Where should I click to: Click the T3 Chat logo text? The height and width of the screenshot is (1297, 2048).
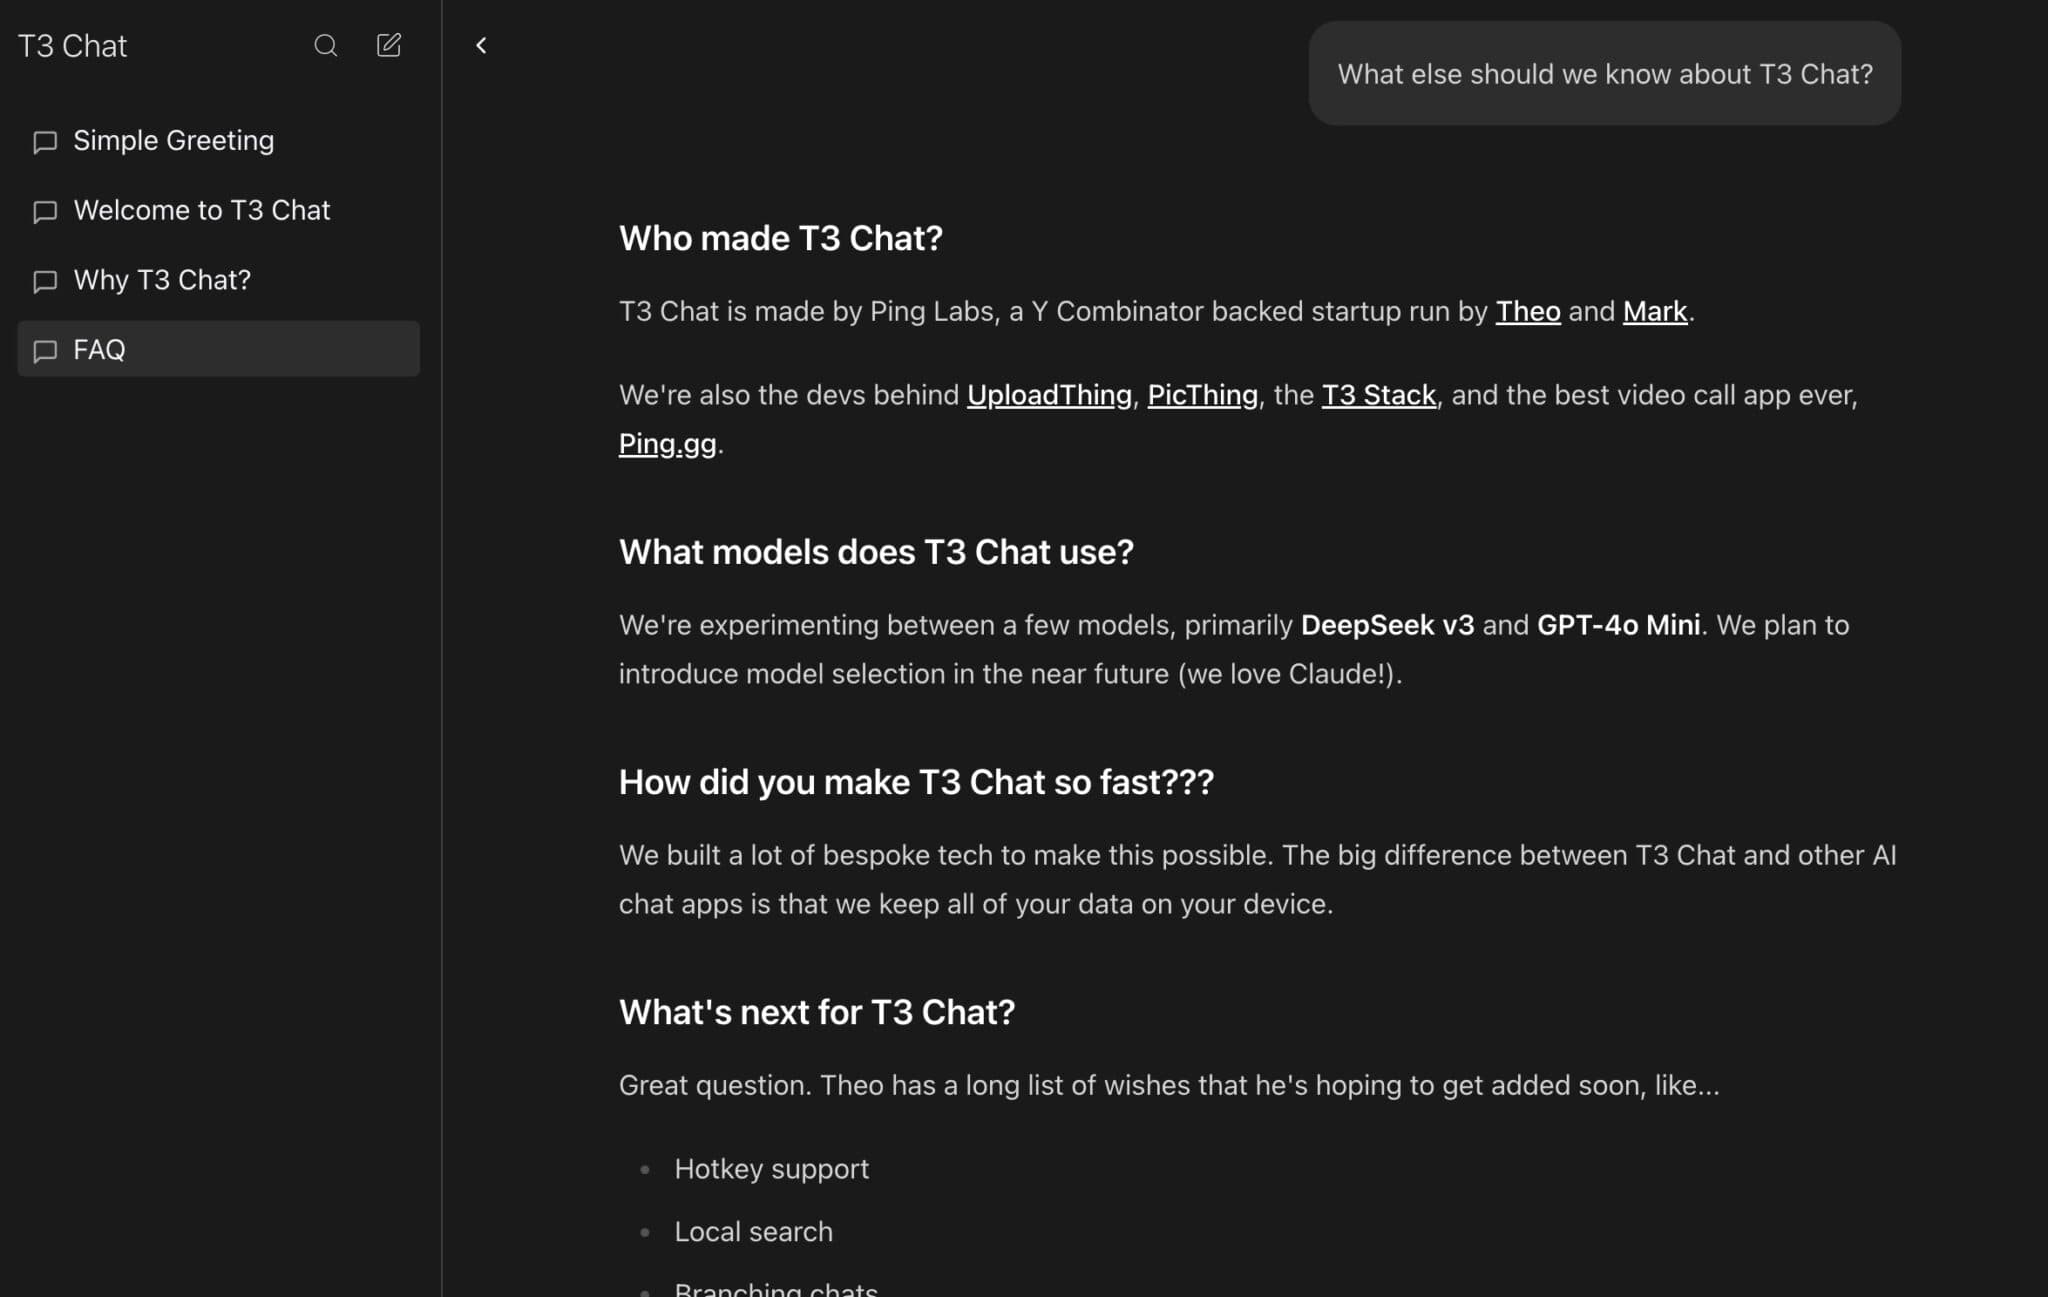[72, 45]
